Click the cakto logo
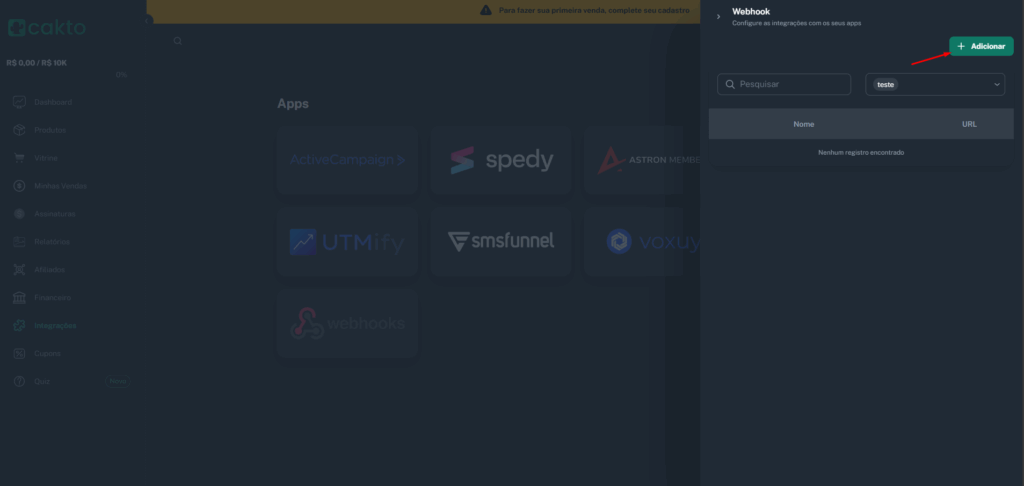The height and width of the screenshot is (486, 1024). [47, 28]
